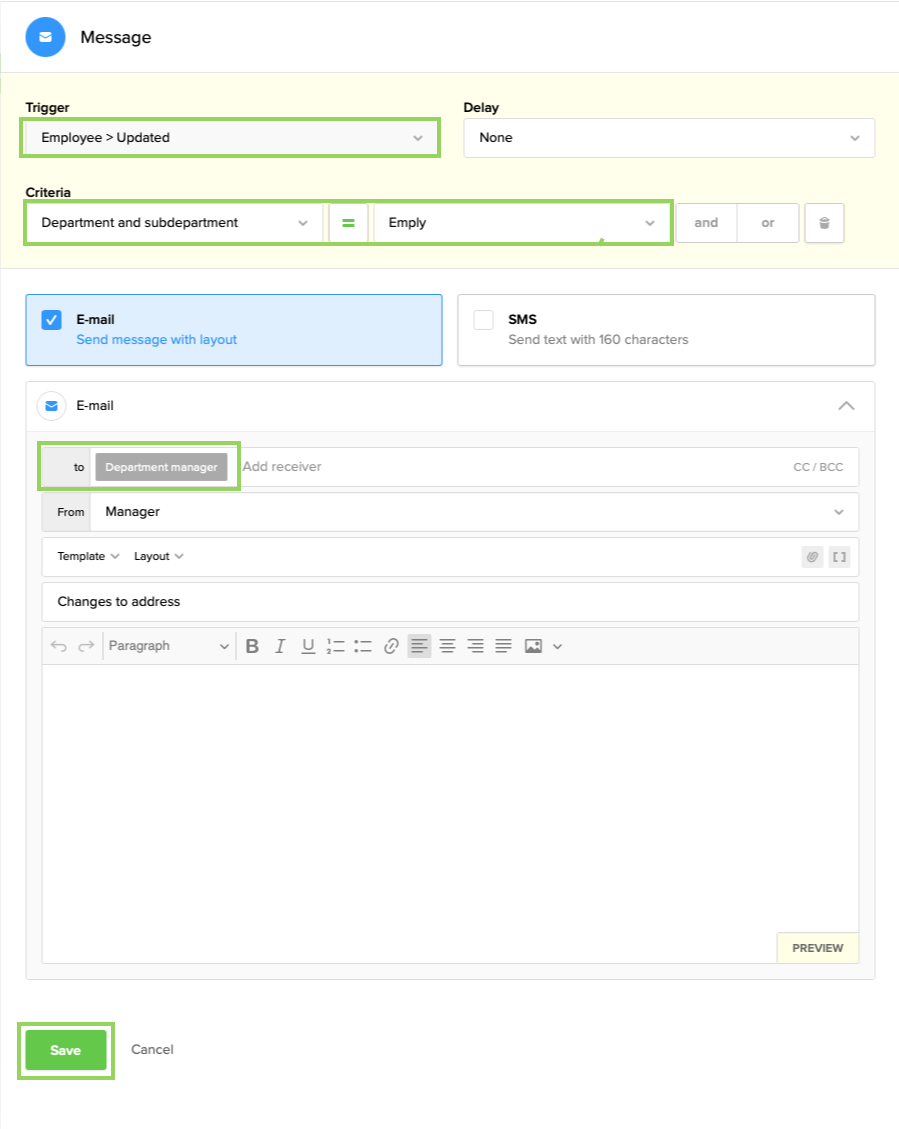Open the Delay dropdown set to None
The image size is (899, 1129).
(668, 138)
